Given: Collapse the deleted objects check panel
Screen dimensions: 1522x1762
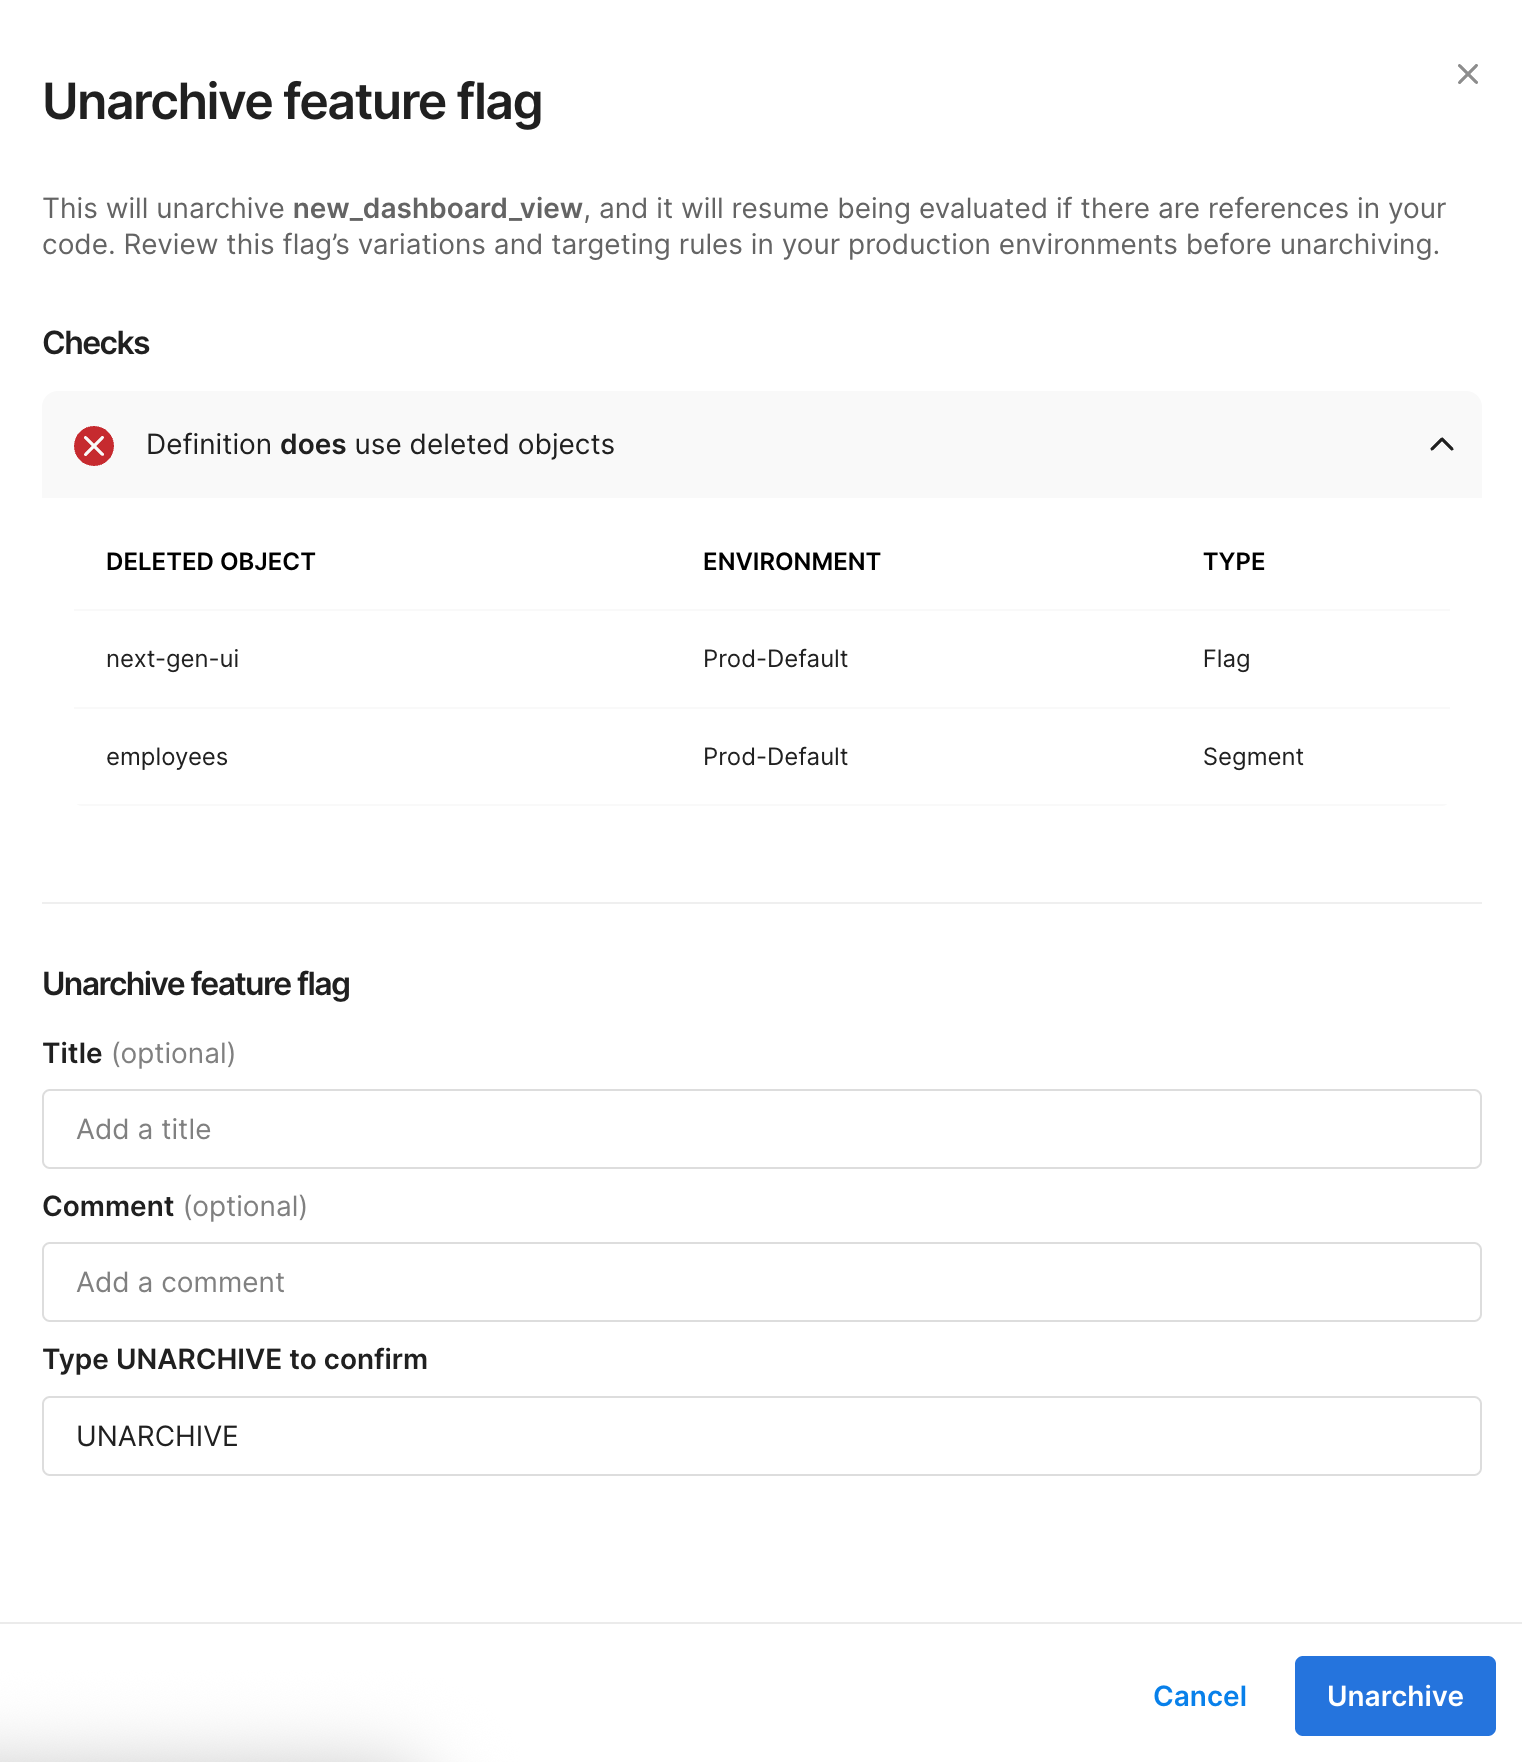Looking at the screenshot, I should pos(1441,446).
